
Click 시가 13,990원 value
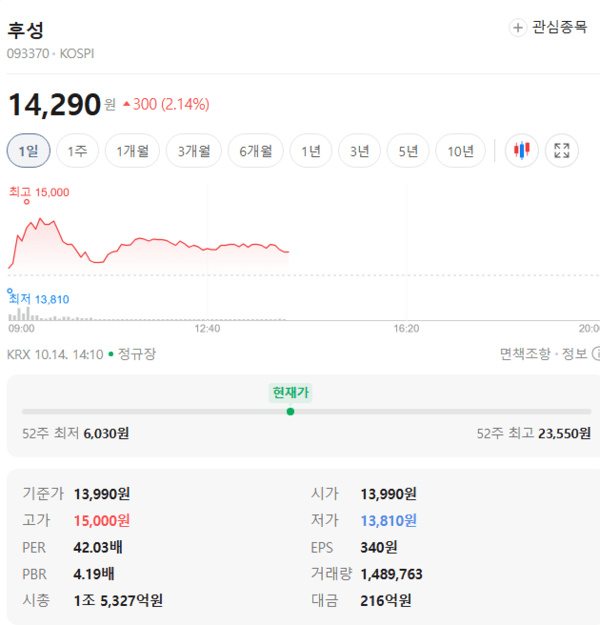click(388, 494)
